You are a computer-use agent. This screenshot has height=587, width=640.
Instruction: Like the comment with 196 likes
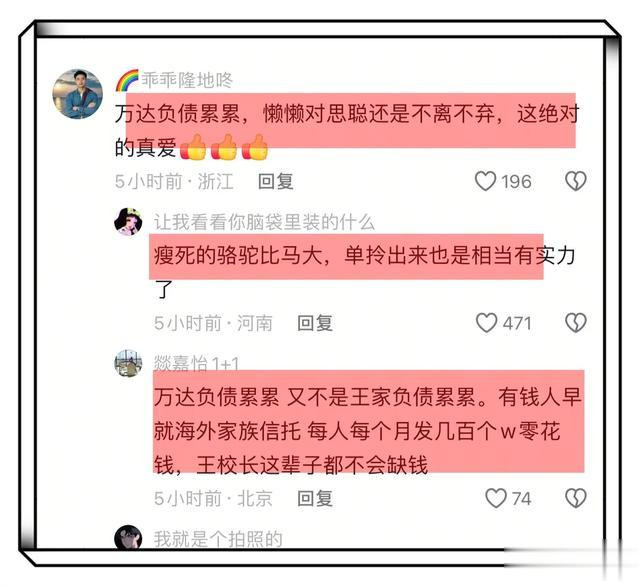(486, 181)
